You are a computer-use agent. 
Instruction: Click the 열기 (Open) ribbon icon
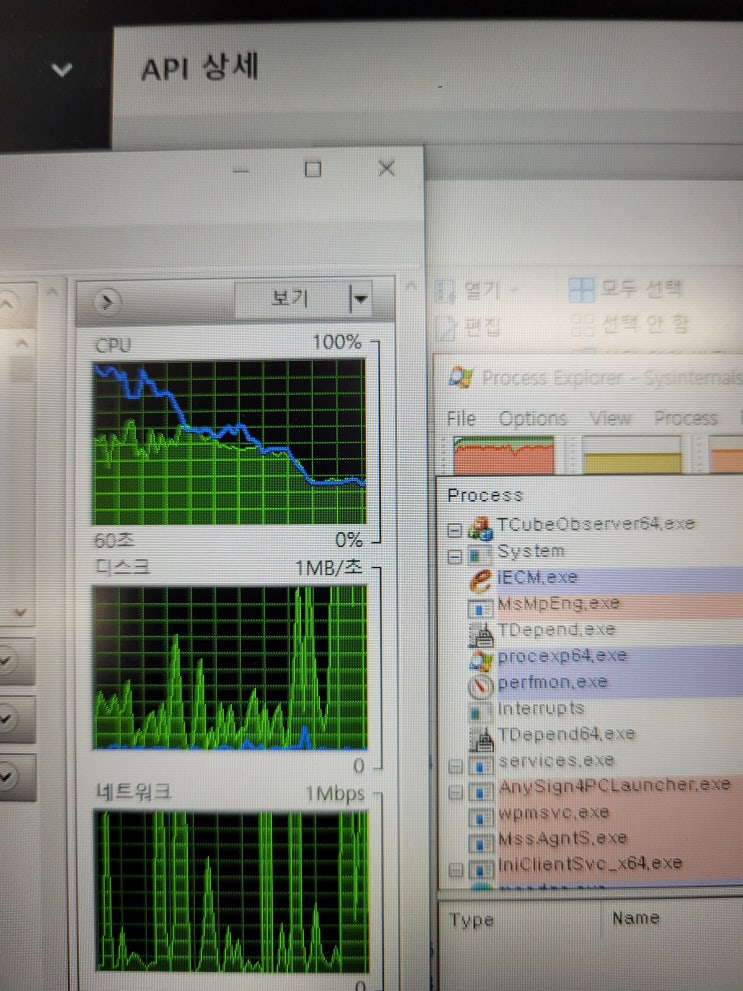click(445, 292)
